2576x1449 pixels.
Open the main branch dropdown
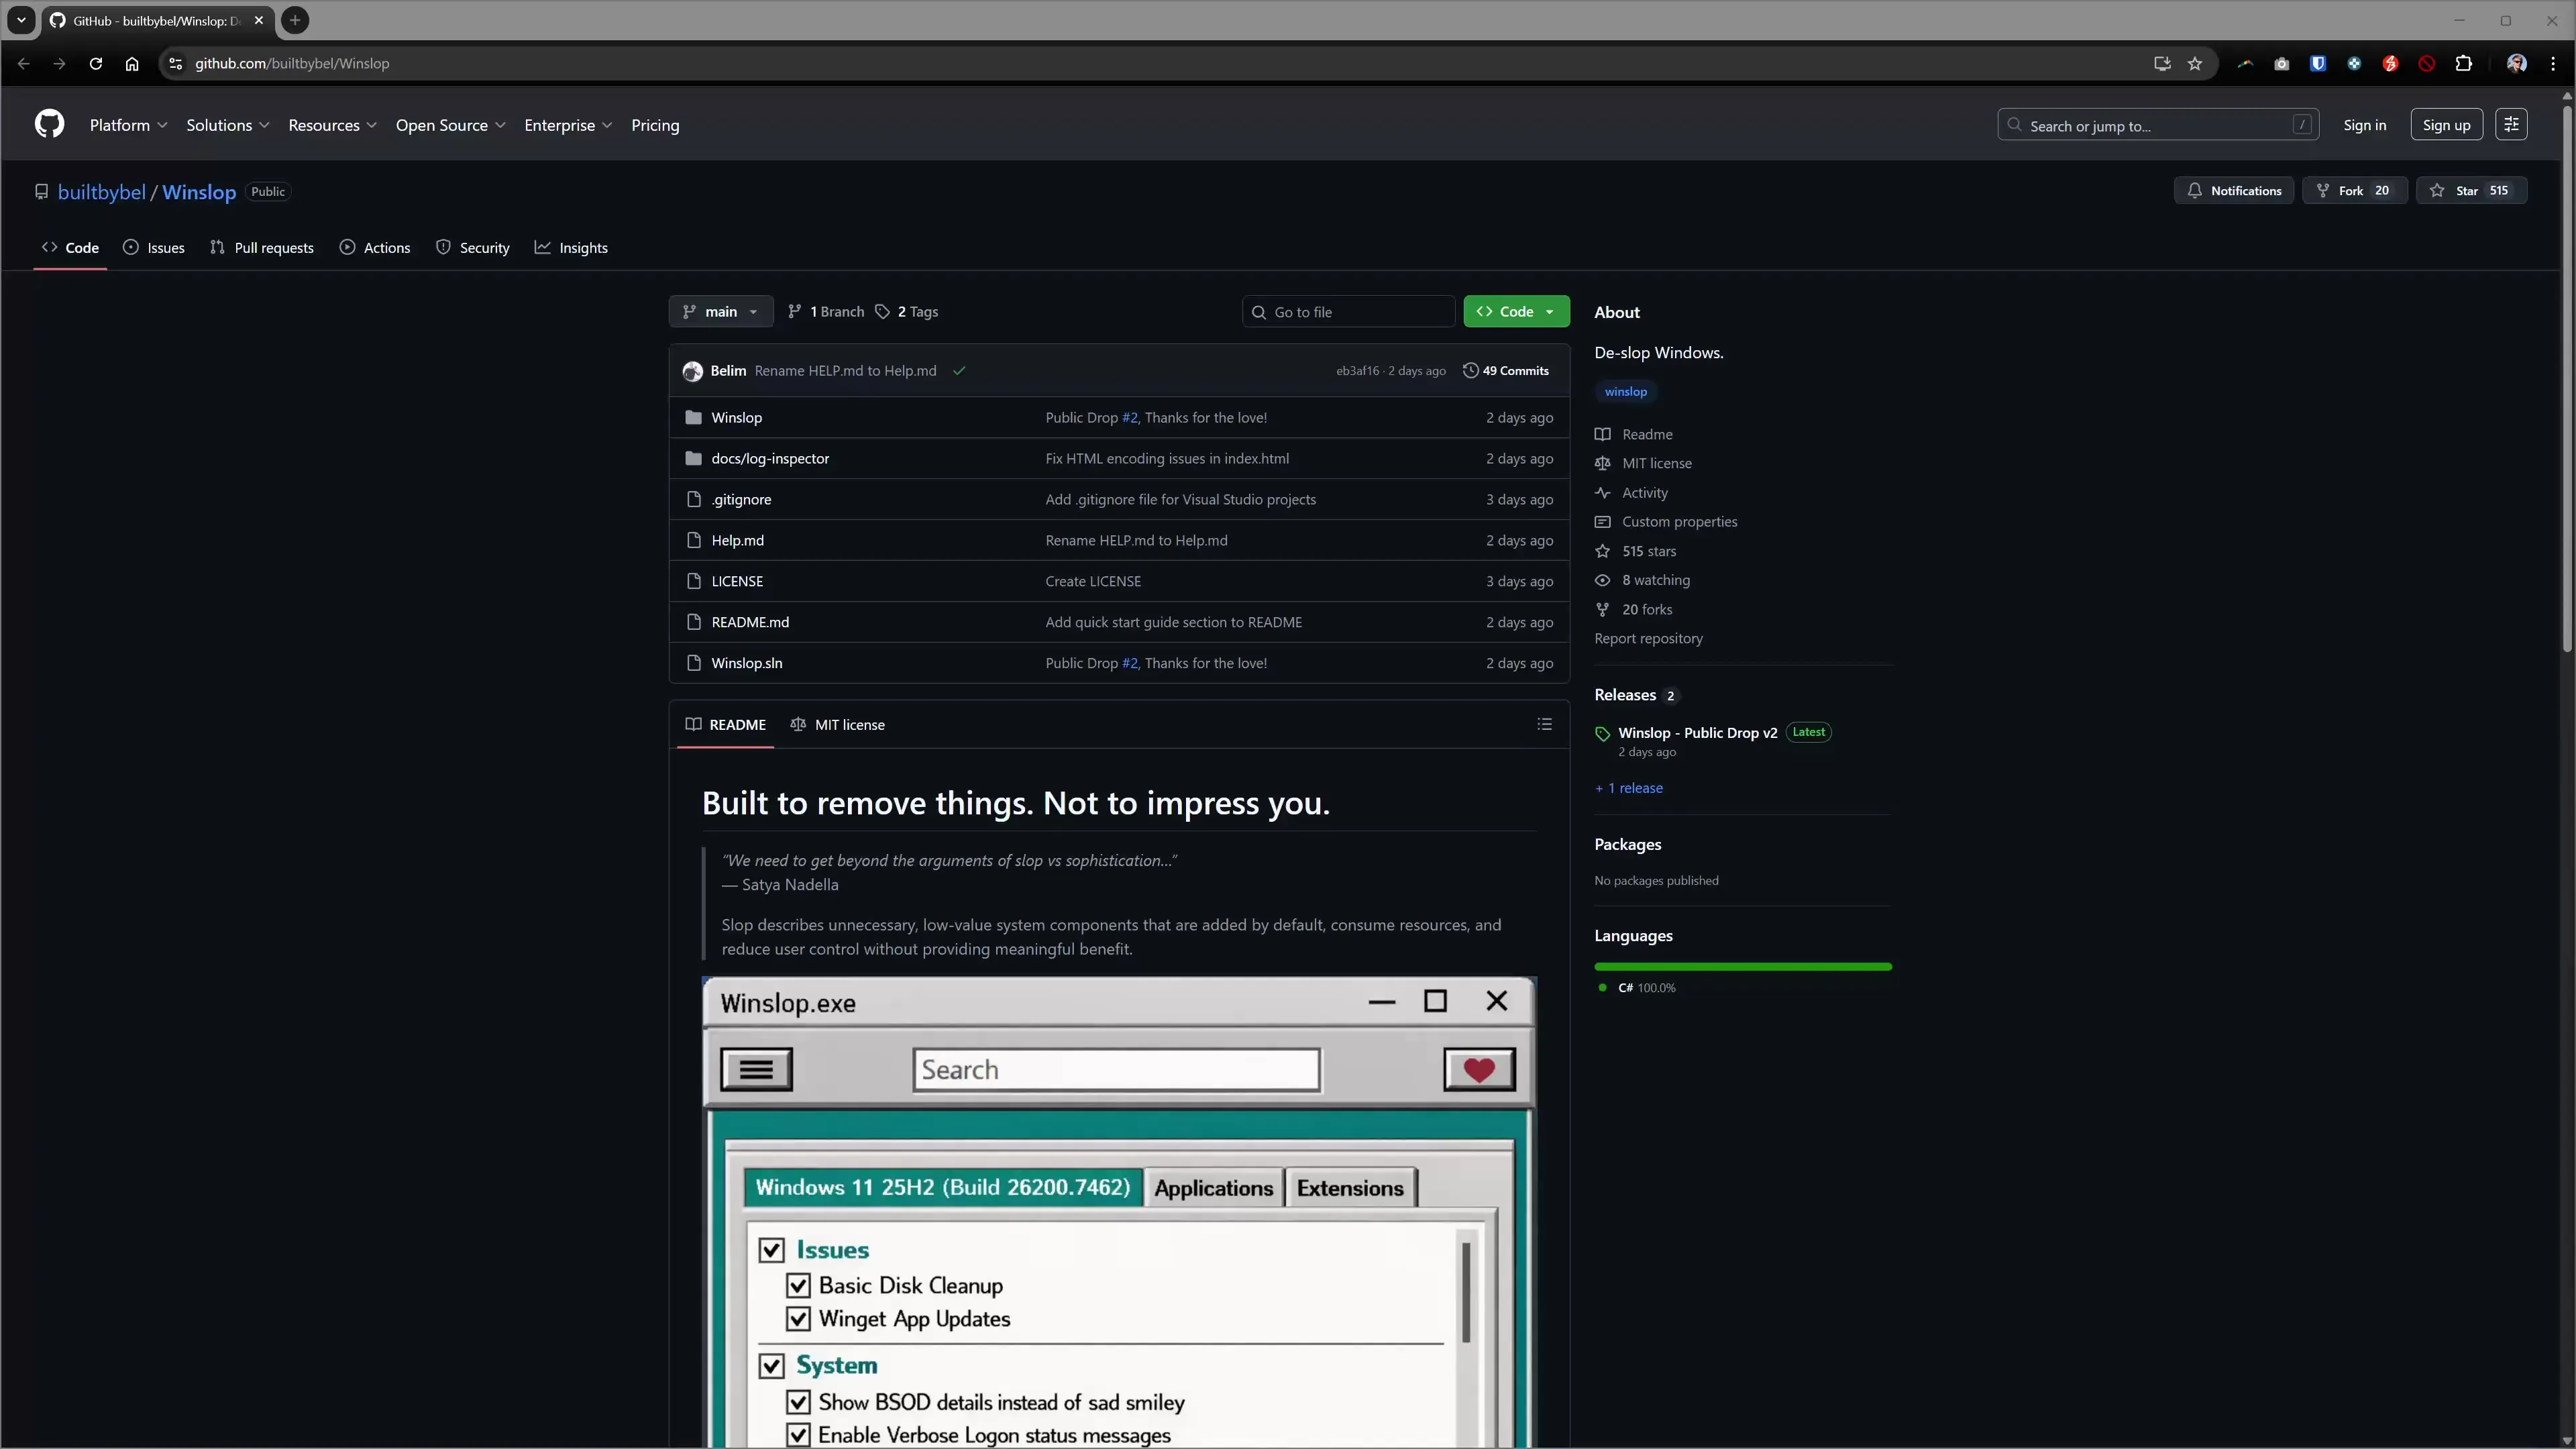pyautogui.click(x=720, y=311)
